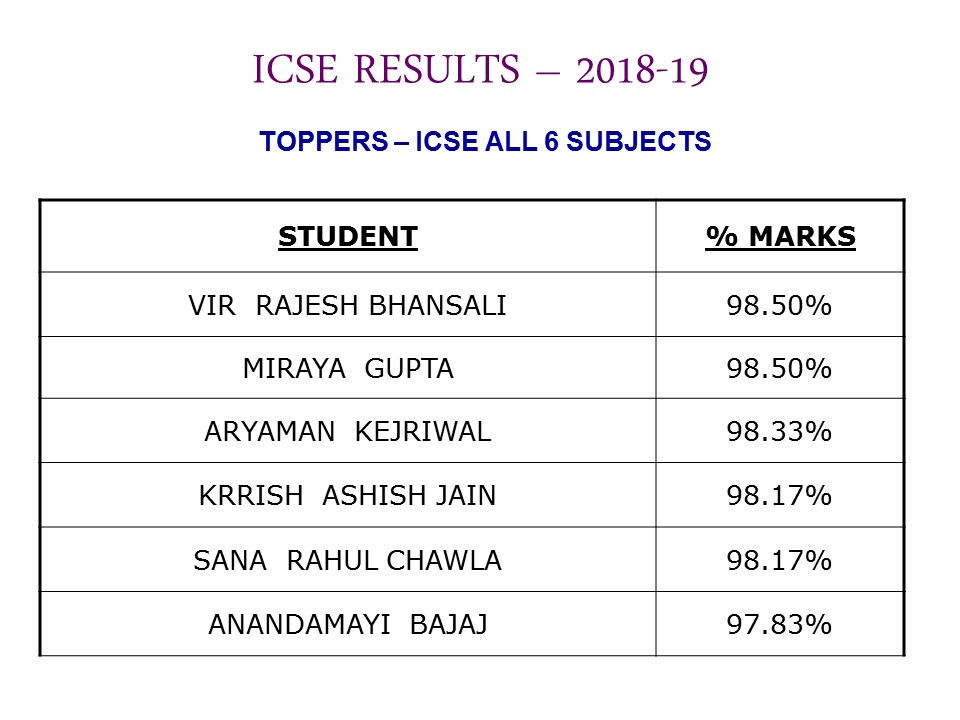This screenshot has height=720, width=960.
Task: Select the name SANA RAHUL CHAWLA
Action: tap(347, 560)
